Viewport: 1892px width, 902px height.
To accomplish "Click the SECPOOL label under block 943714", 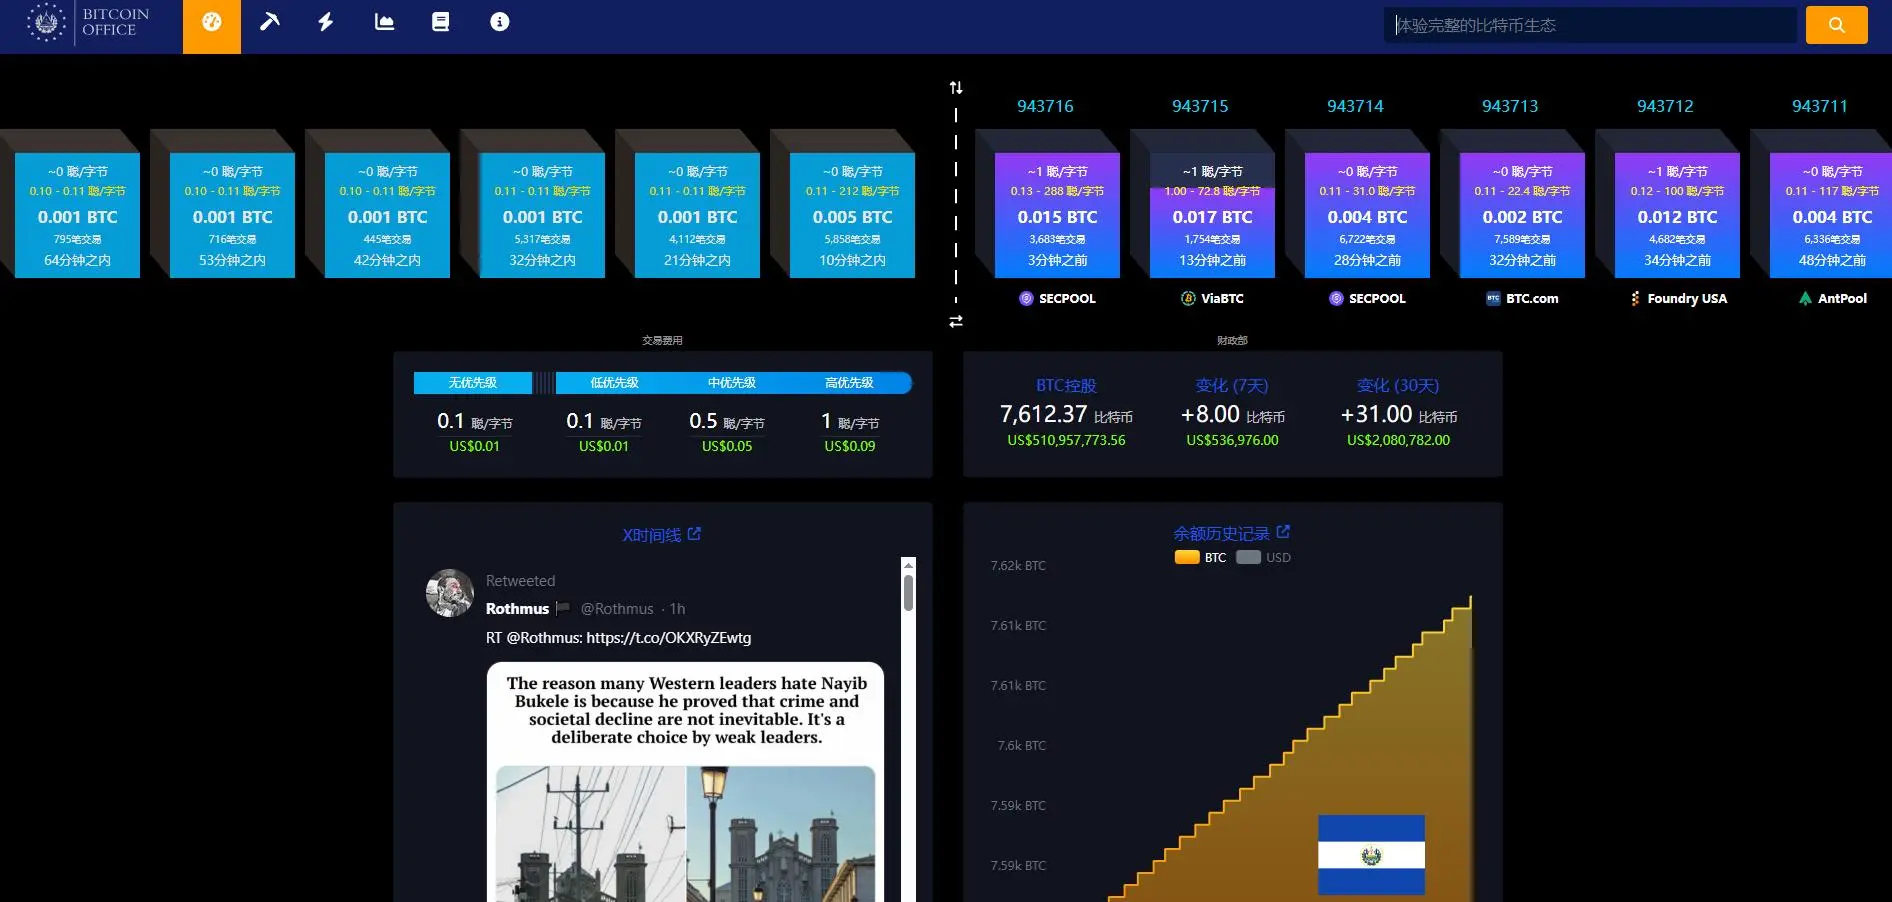I will click(1377, 298).
